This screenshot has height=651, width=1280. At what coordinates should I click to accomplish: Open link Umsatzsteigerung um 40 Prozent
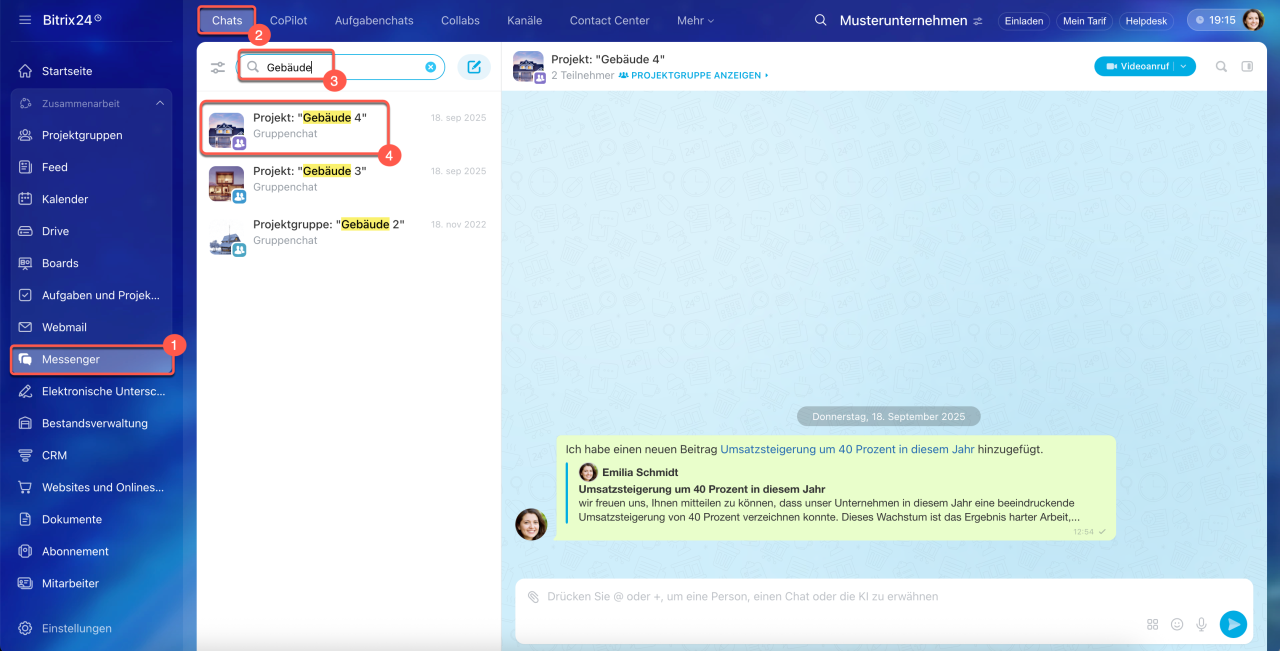click(847, 450)
